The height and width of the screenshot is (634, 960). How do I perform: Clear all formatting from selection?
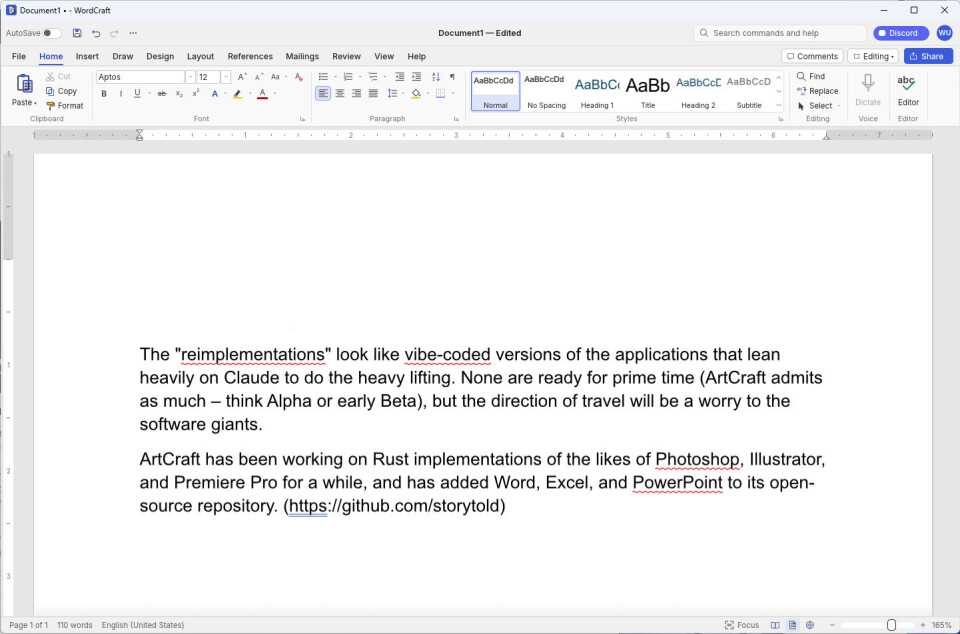[299, 77]
